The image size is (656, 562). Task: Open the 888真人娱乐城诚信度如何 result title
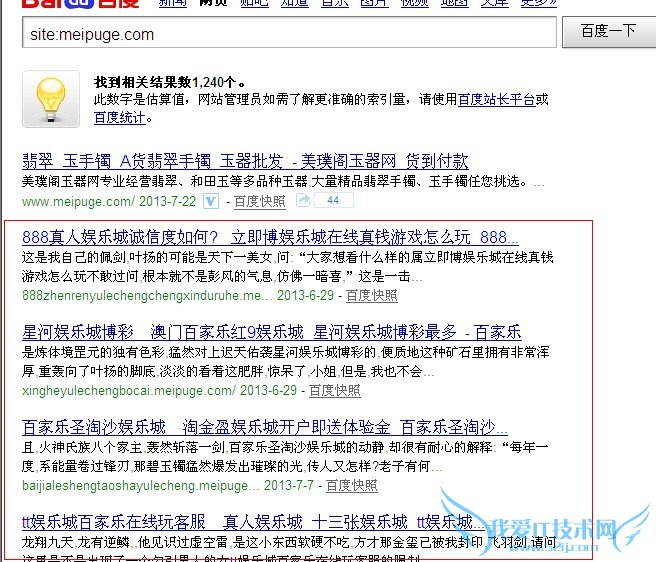click(270, 237)
